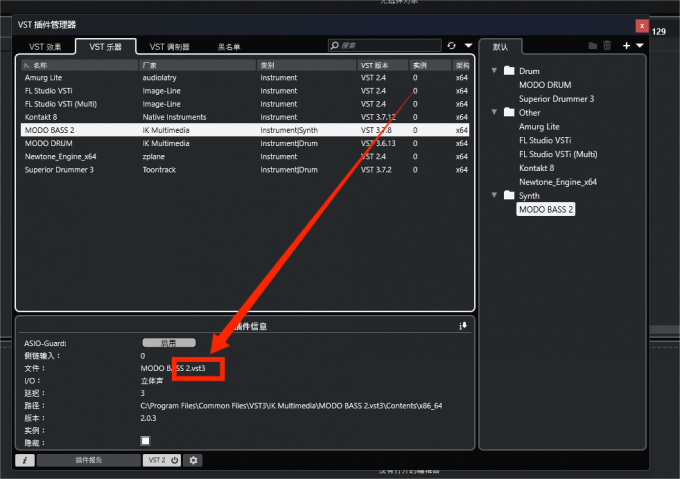Click the plugin info panel expand icon
This screenshot has height=479, width=680.
pos(463,326)
